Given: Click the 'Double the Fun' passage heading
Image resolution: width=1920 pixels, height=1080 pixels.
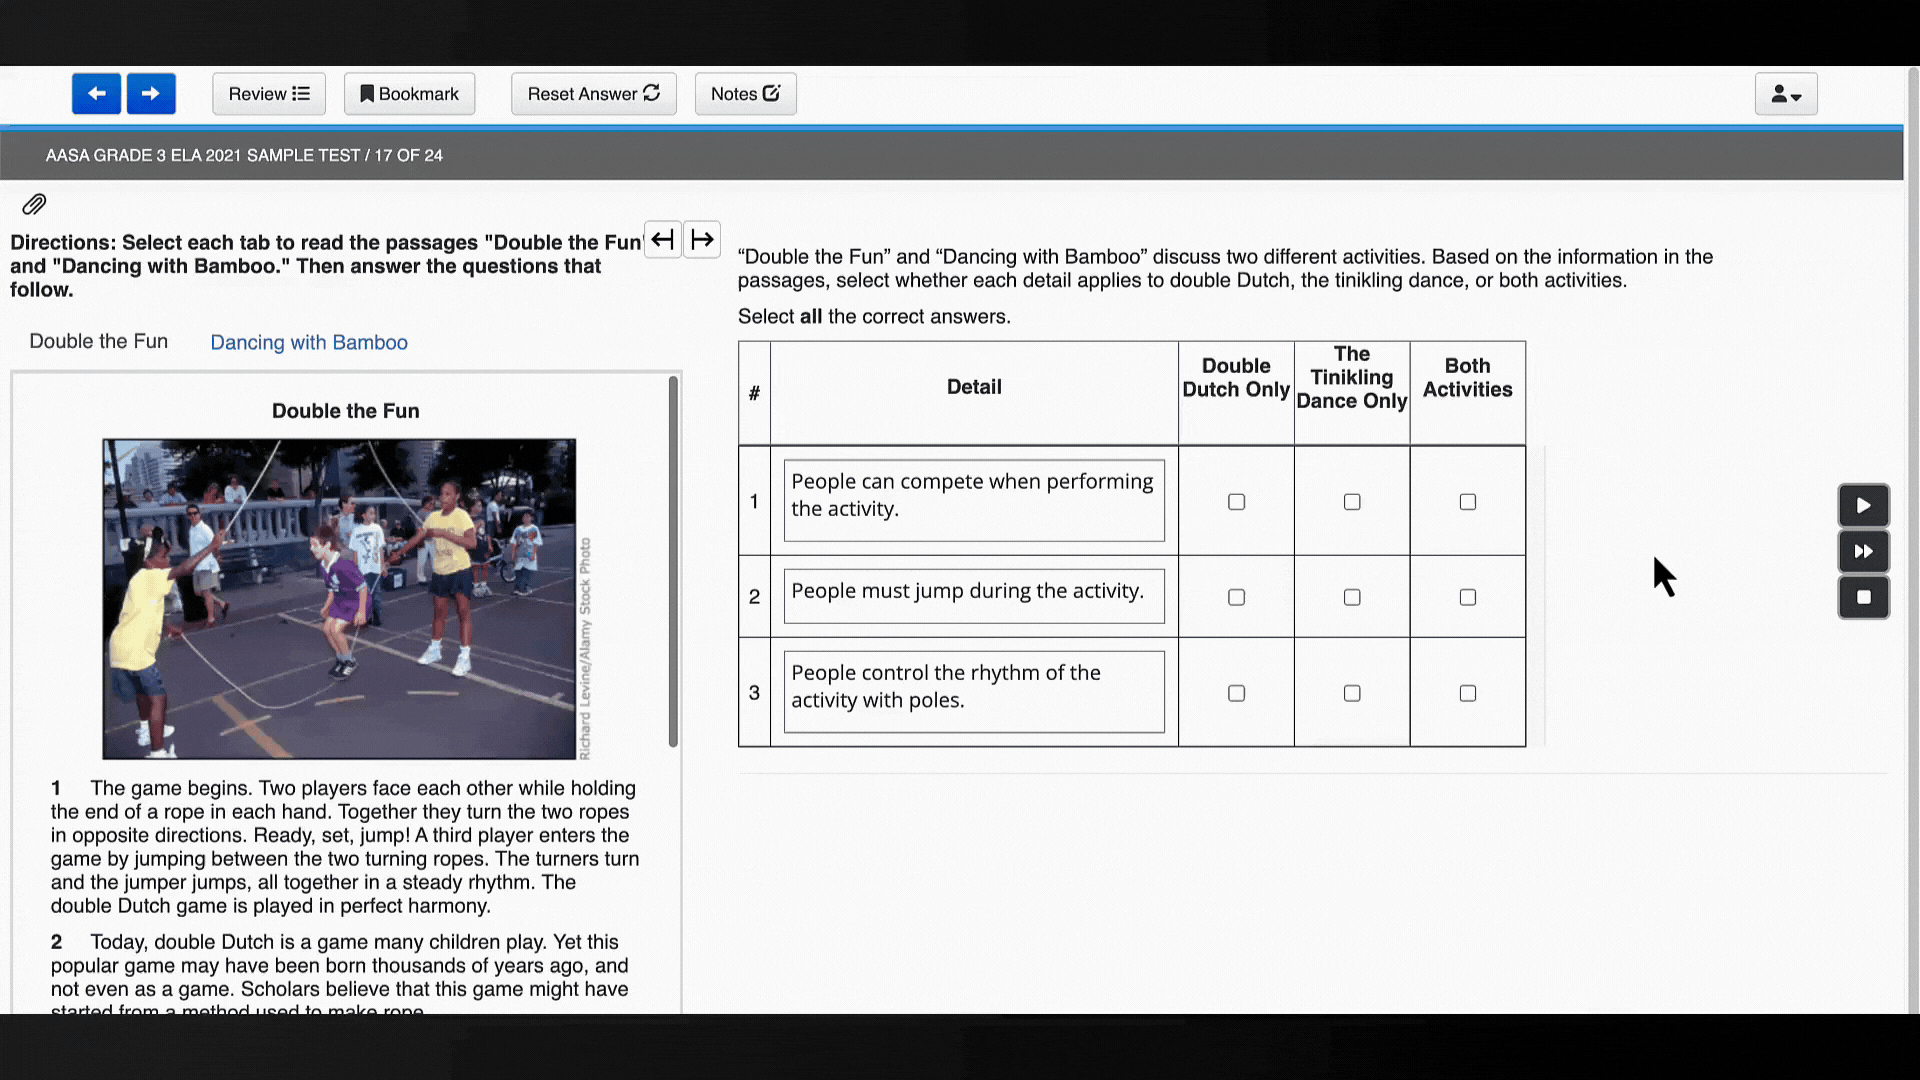Looking at the screenshot, I should (x=346, y=411).
